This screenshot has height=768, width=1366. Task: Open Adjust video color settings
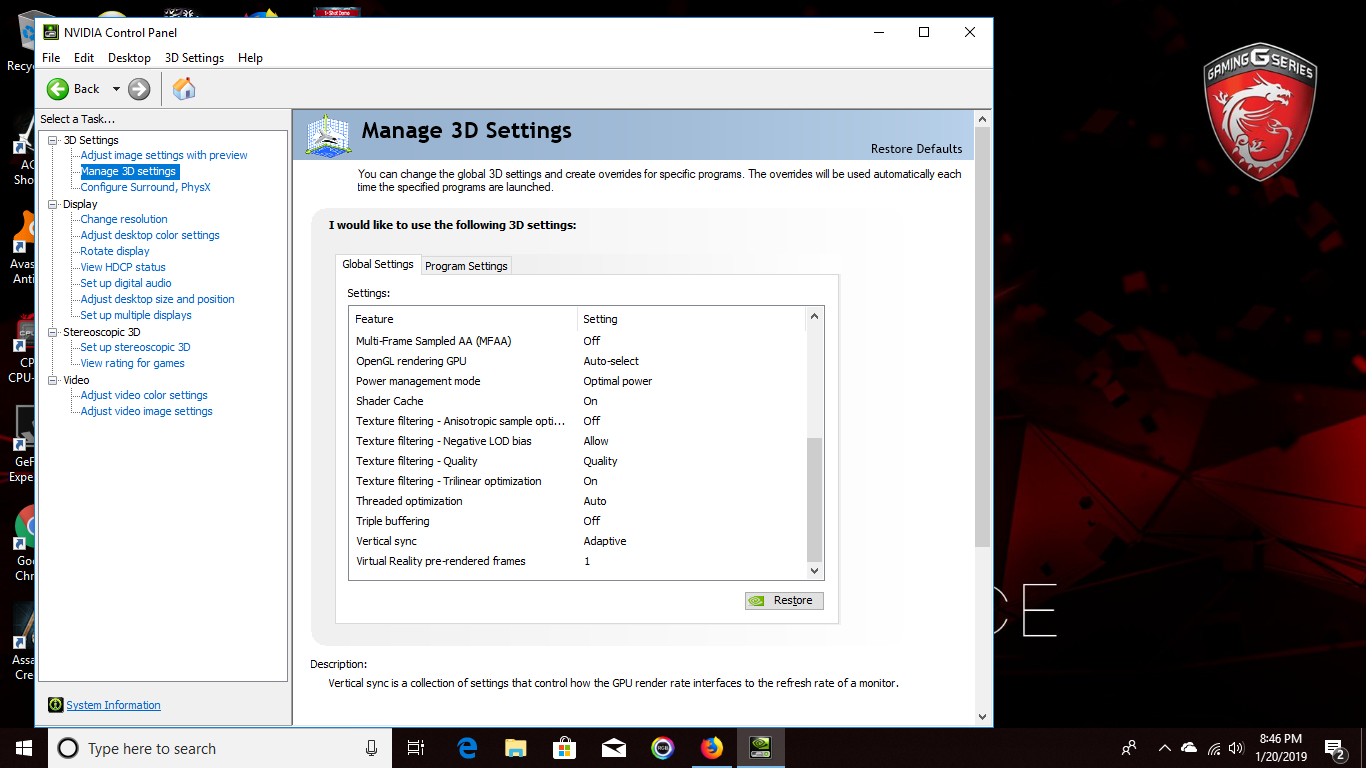144,395
